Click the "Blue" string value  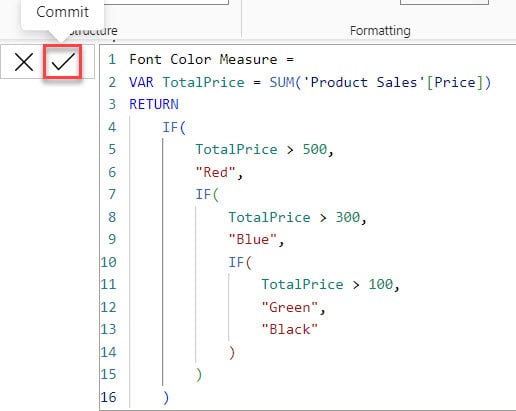pos(253,239)
